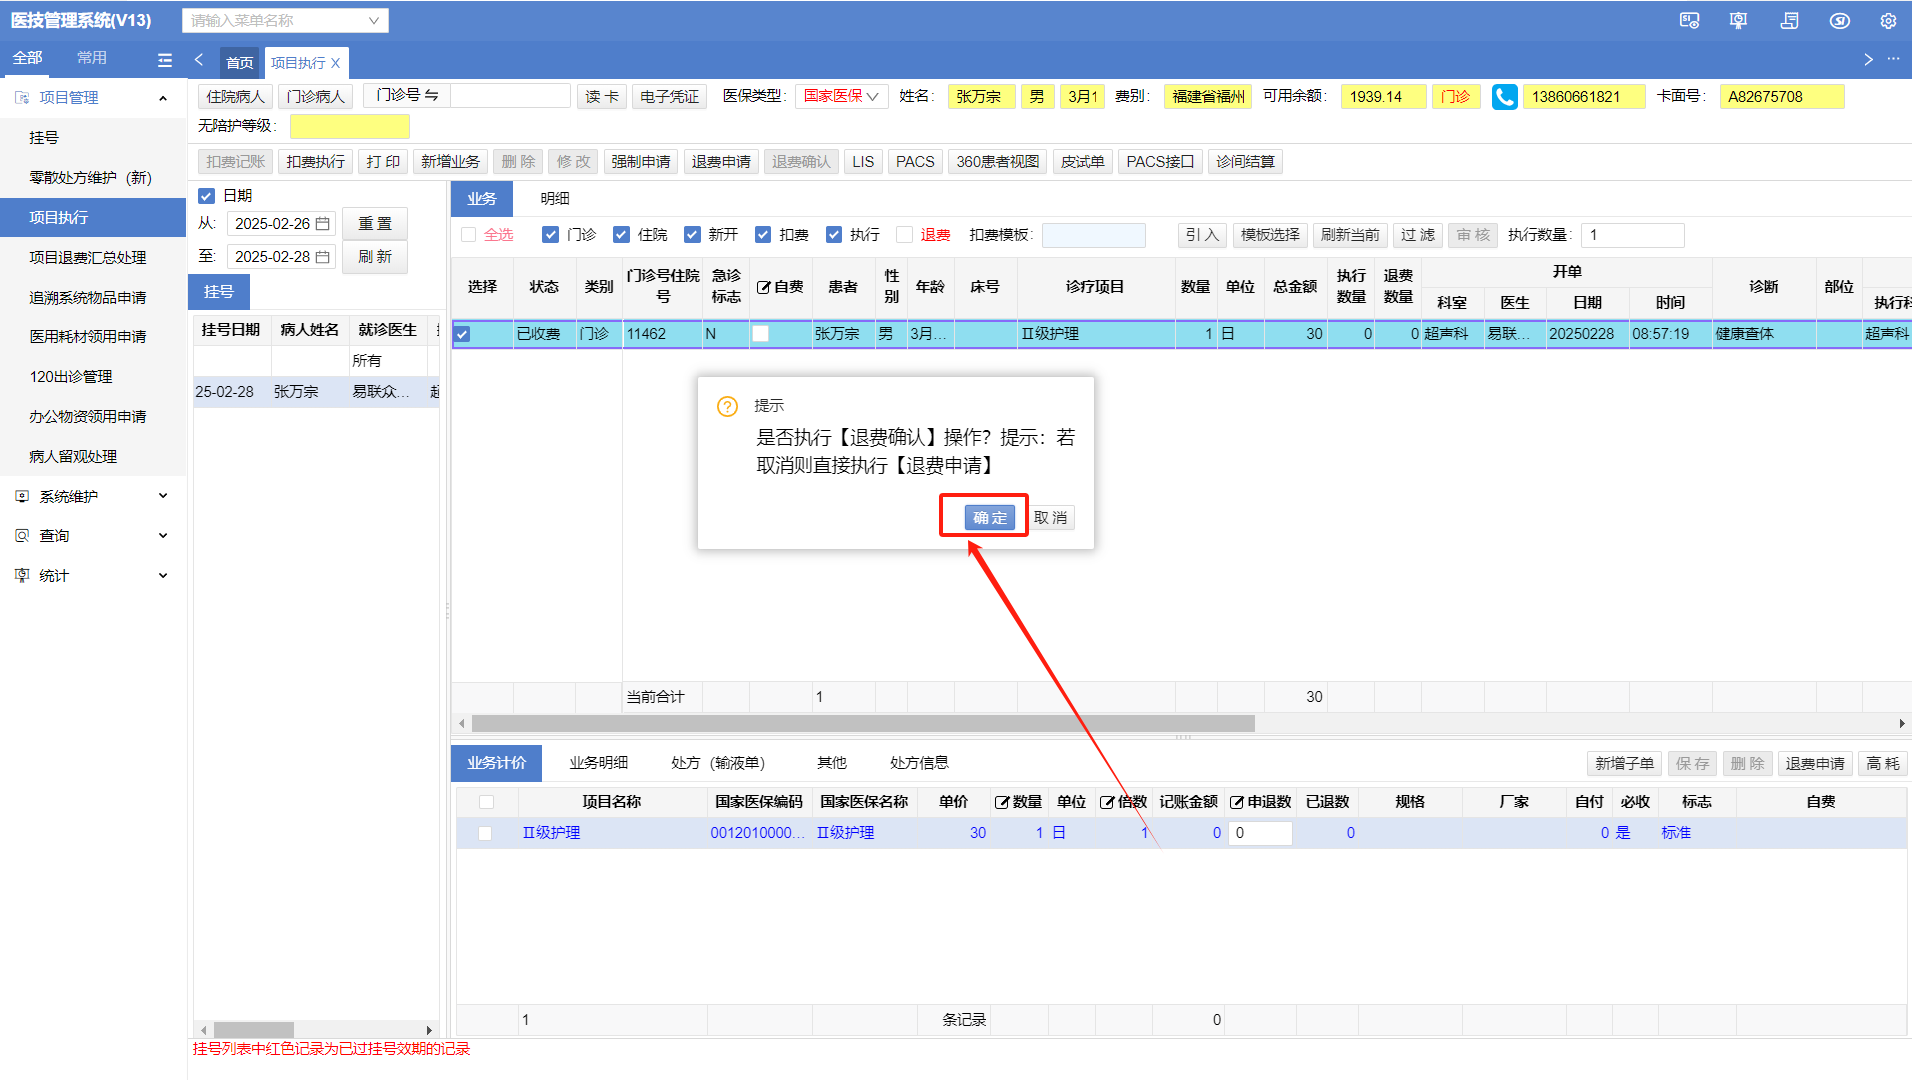
Task: Enable the 退费 filter checkbox
Action: pos(905,235)
